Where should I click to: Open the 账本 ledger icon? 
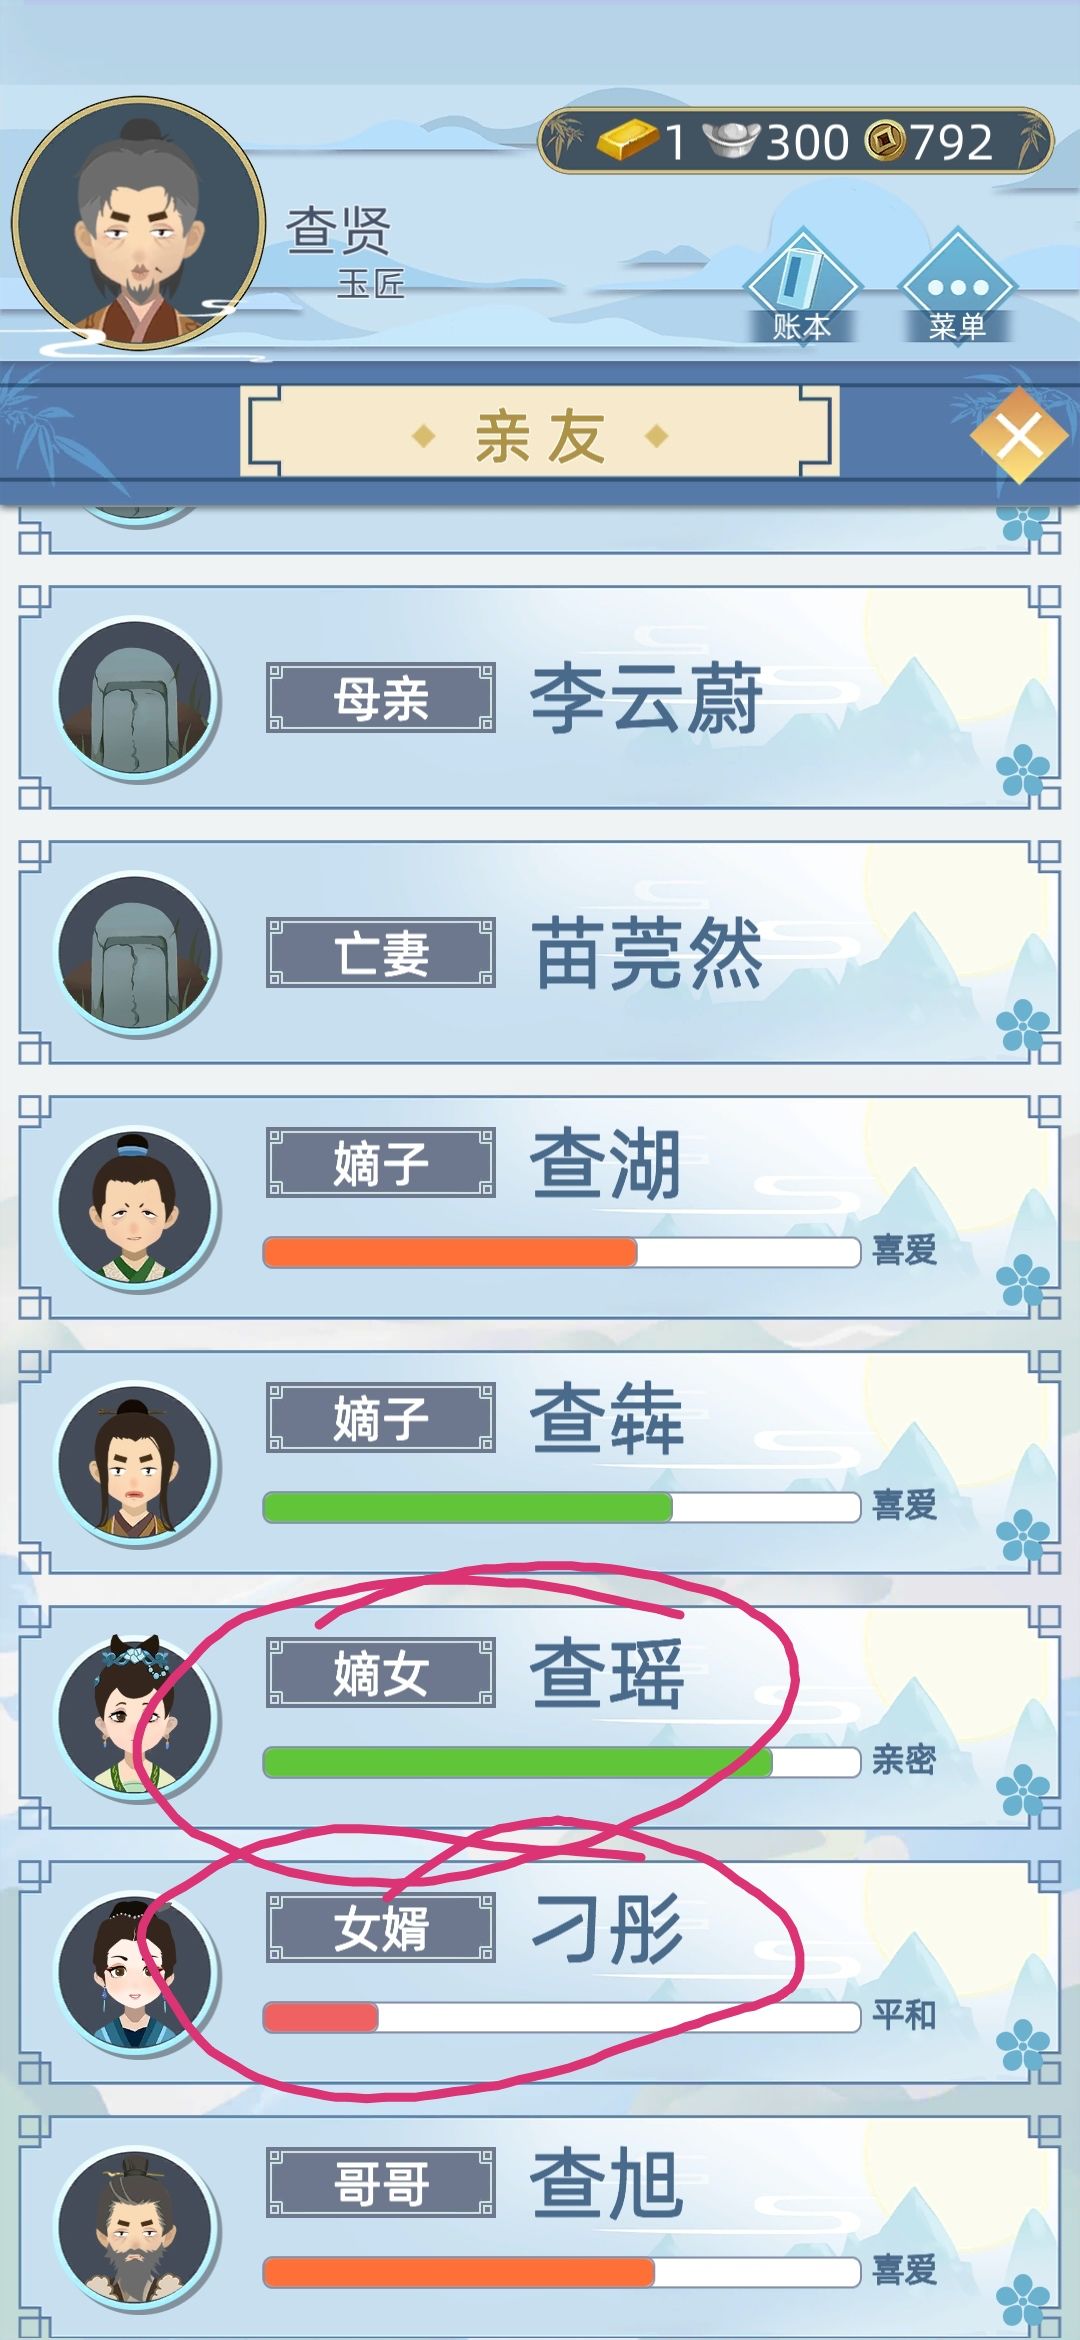801,287
